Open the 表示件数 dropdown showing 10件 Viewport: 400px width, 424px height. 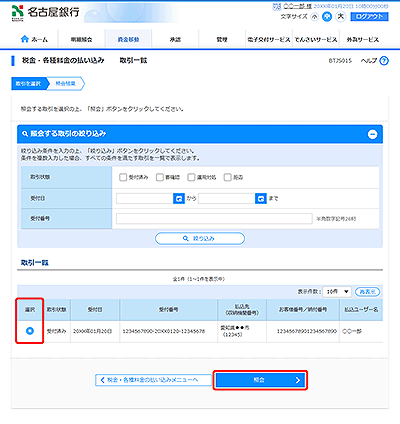tap(337, 292)
